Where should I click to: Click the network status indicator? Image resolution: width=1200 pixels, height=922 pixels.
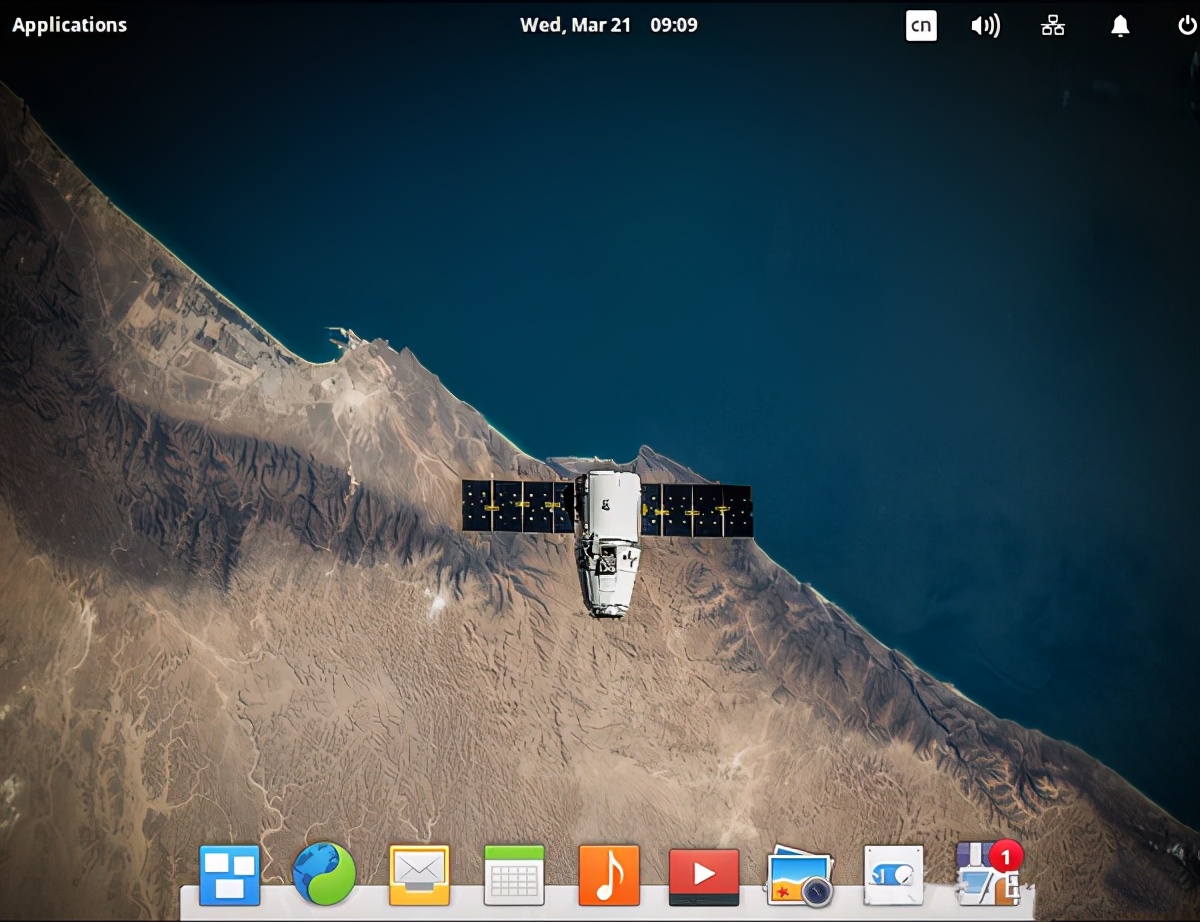pos(1052,25)
